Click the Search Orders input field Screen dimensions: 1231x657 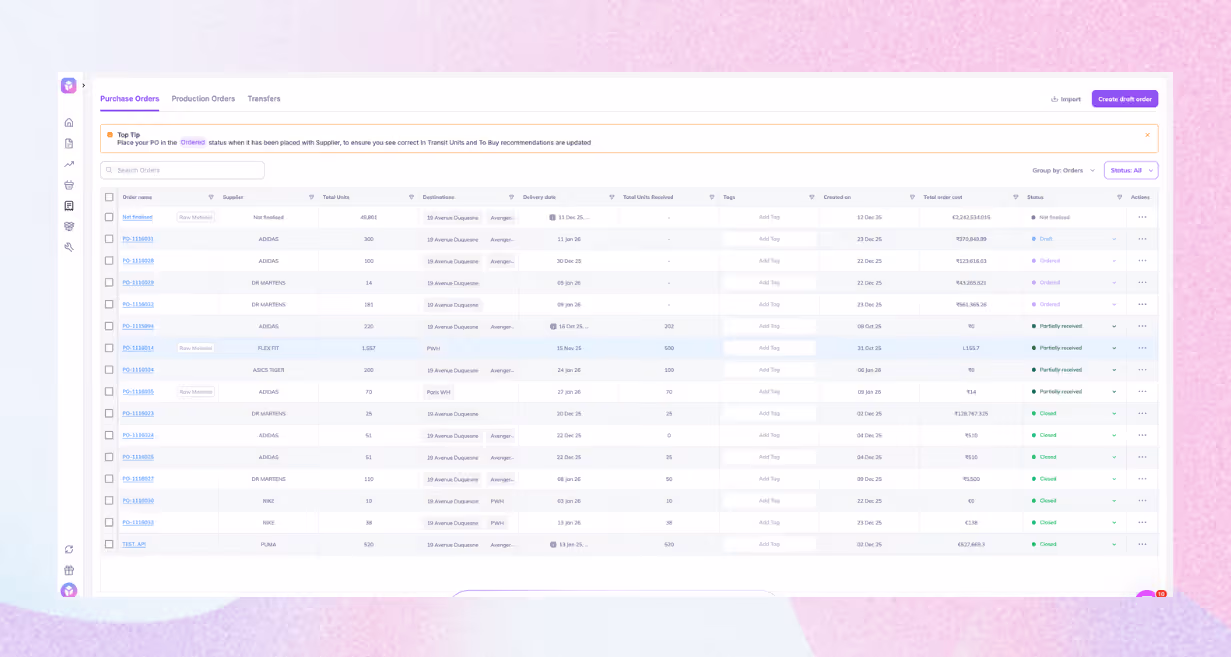[x=182, y=170]
